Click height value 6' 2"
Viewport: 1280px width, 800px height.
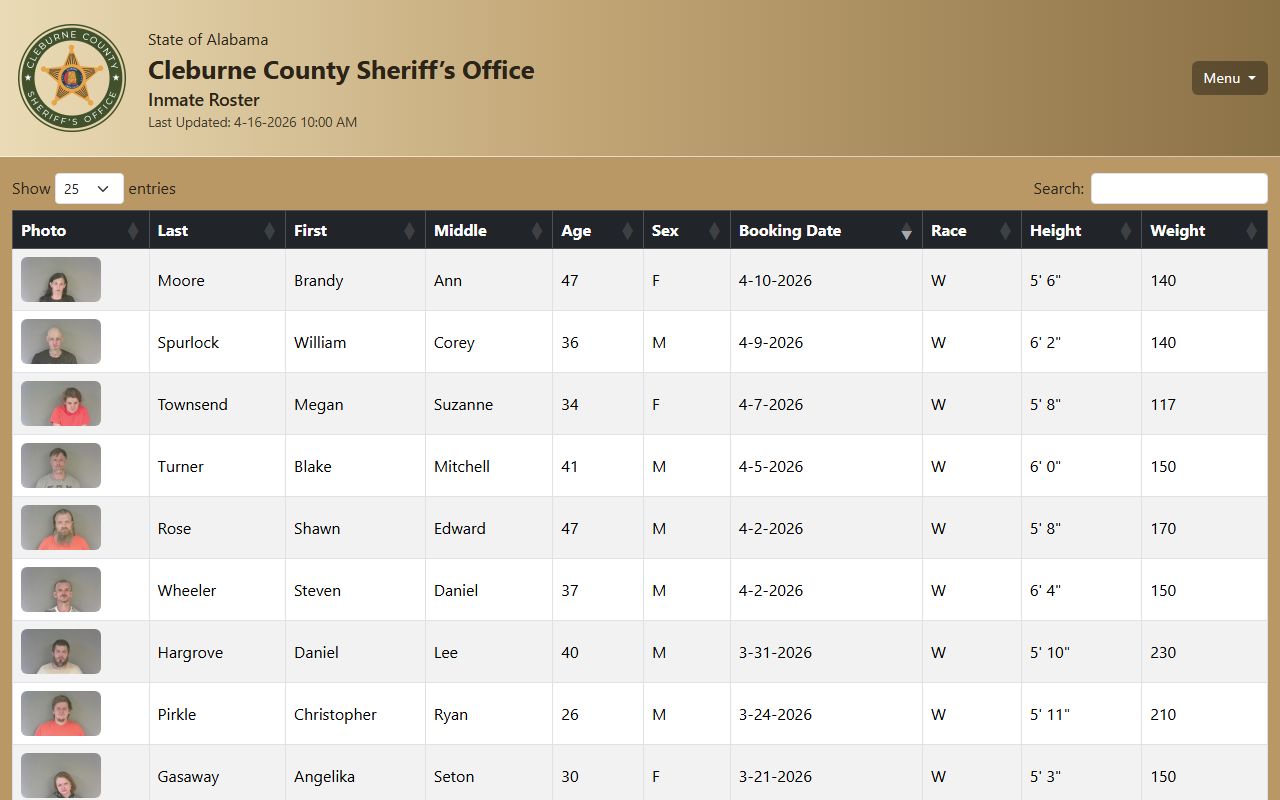click(x=1045, y=342)
